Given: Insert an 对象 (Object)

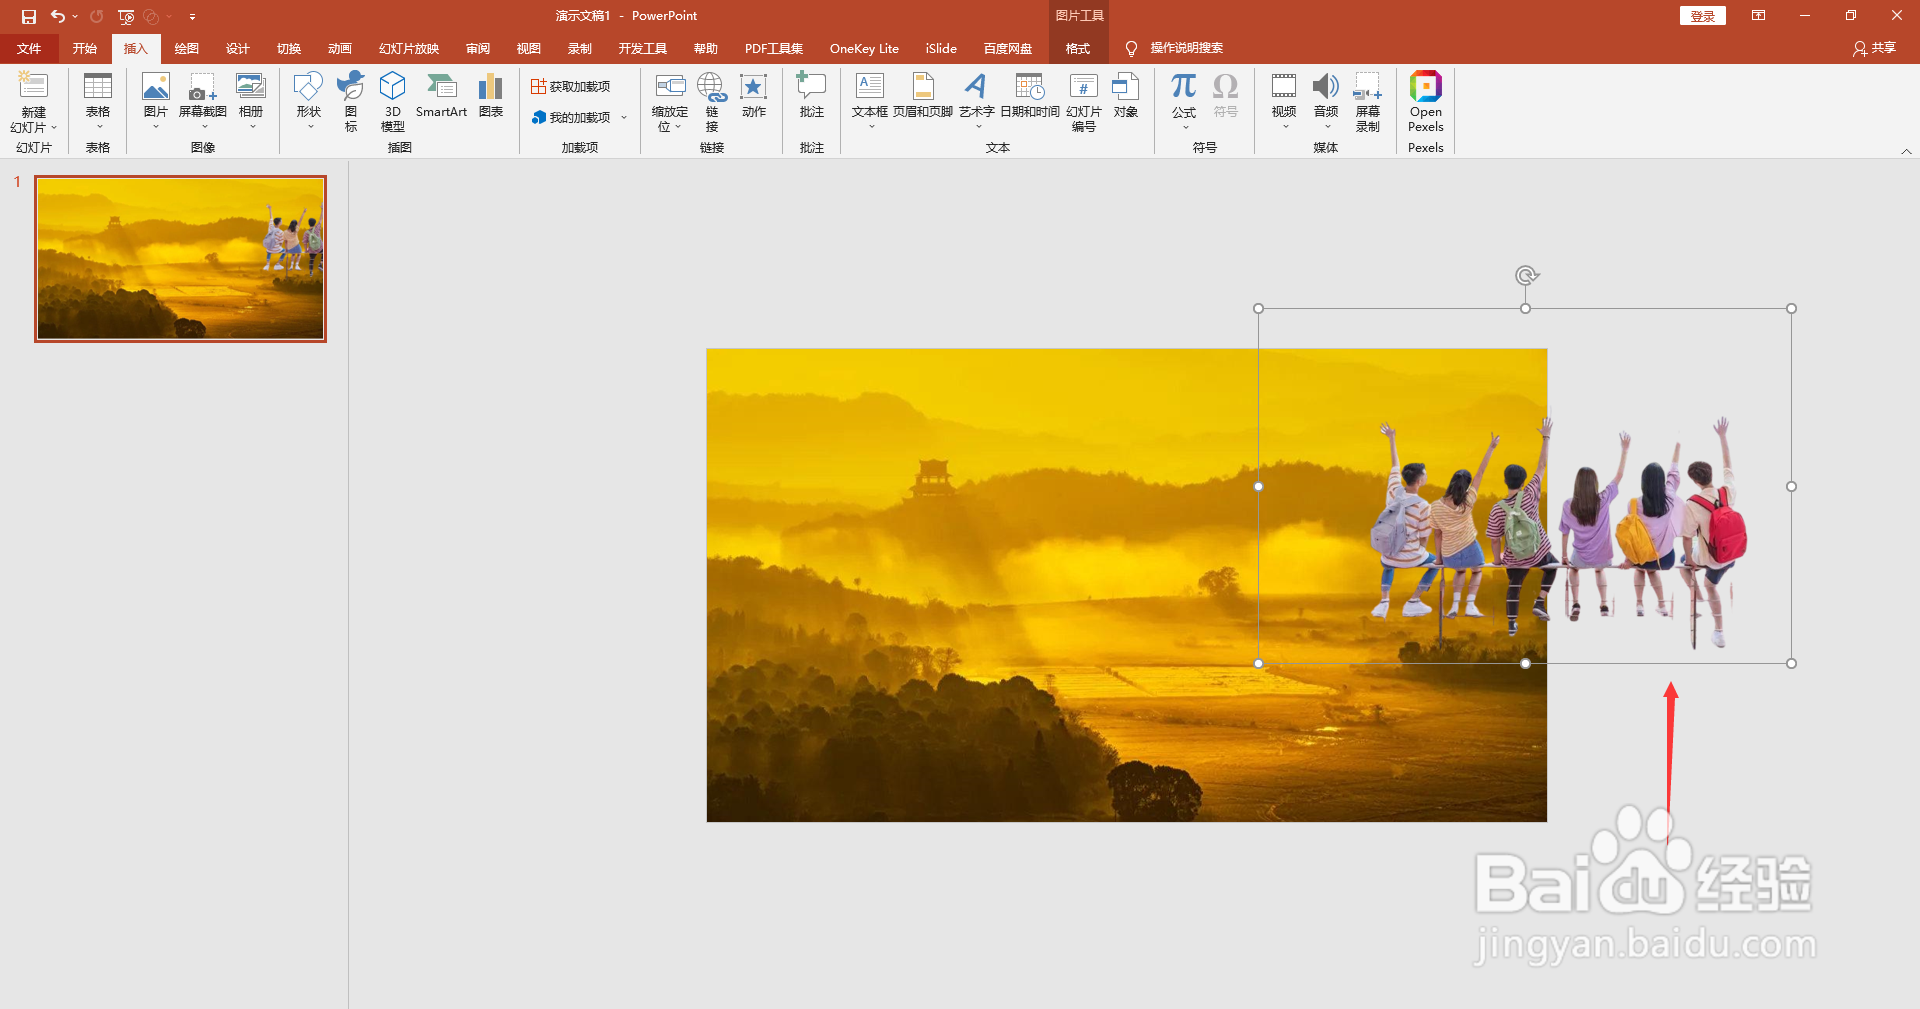Looking at the screenshot, I should click(x=1126, y=96).
